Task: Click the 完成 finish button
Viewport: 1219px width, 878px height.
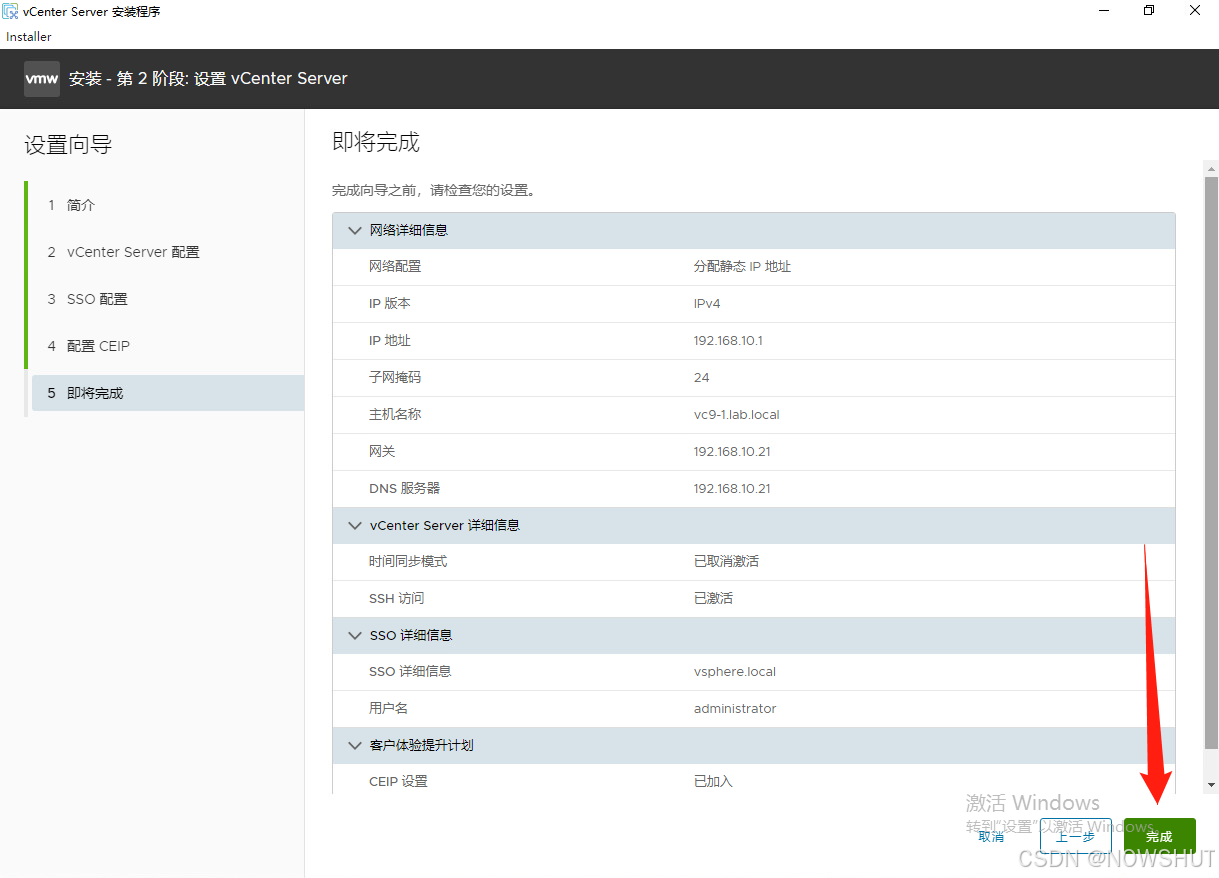Action: tap(1159, 836)
